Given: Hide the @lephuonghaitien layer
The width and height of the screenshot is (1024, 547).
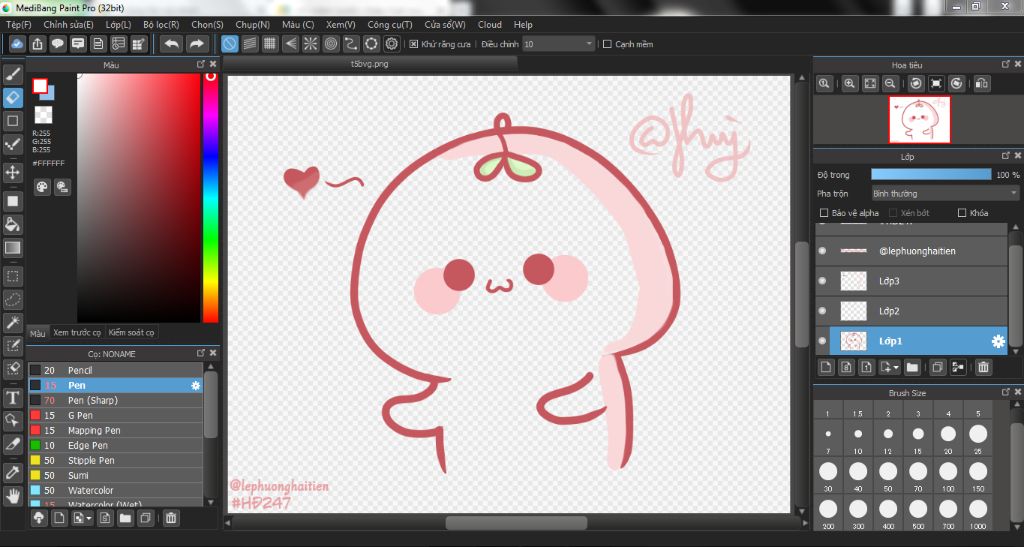Looking at the screenshot, I should coord(822,251).
